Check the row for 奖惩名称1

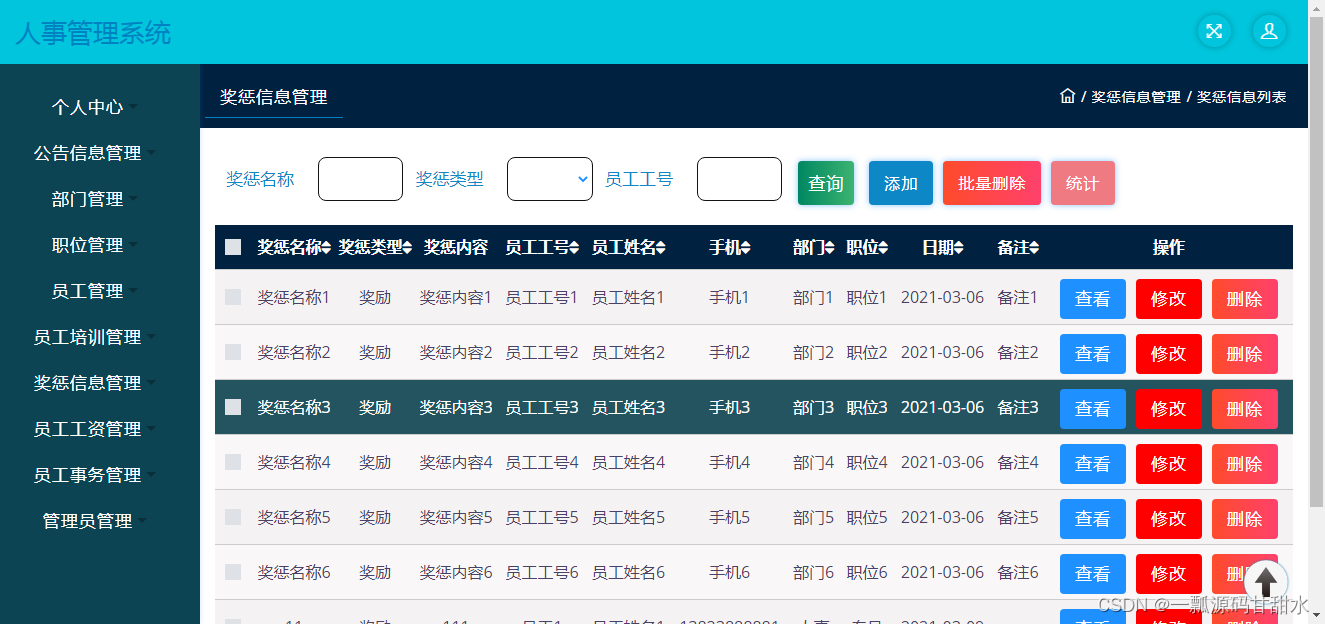click(x=233, y=297)
